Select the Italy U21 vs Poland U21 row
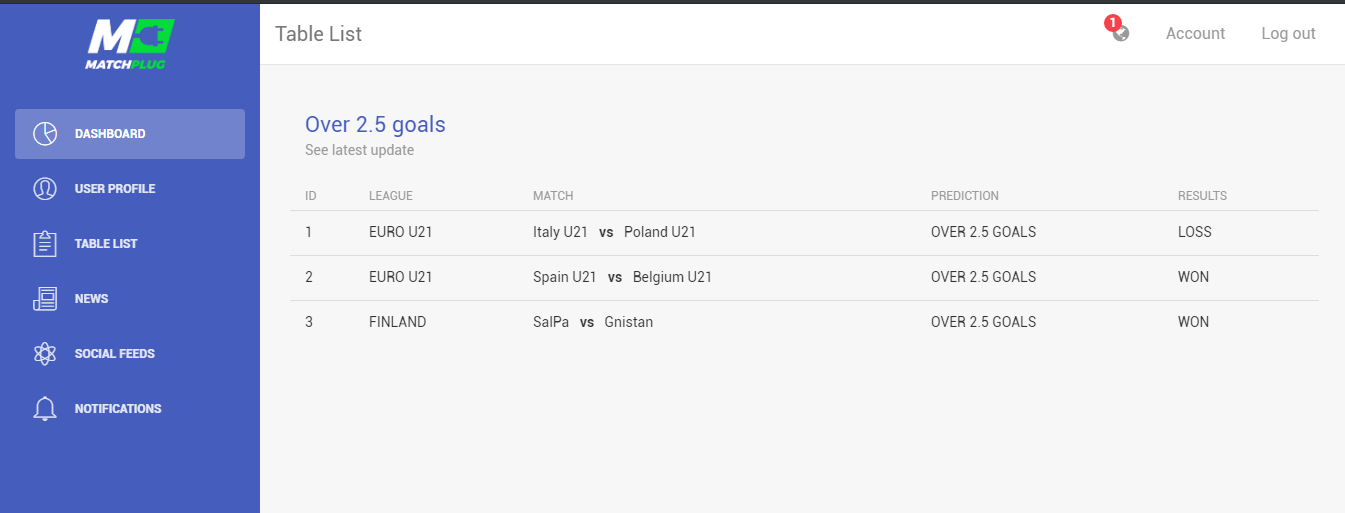The image size is (1345, 513). coord(804,233)
